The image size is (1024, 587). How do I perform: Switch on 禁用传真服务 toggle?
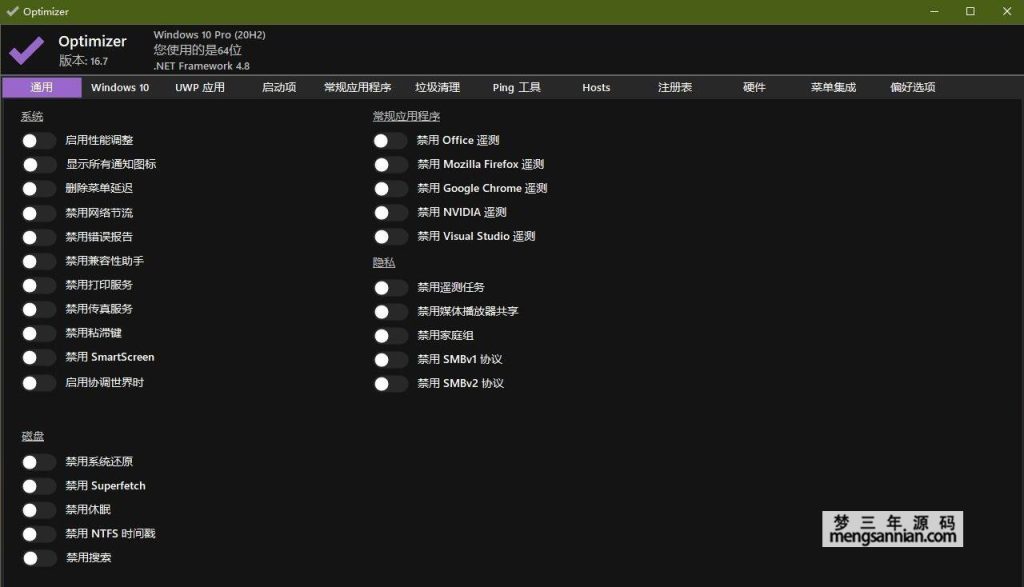pos(39,309)
